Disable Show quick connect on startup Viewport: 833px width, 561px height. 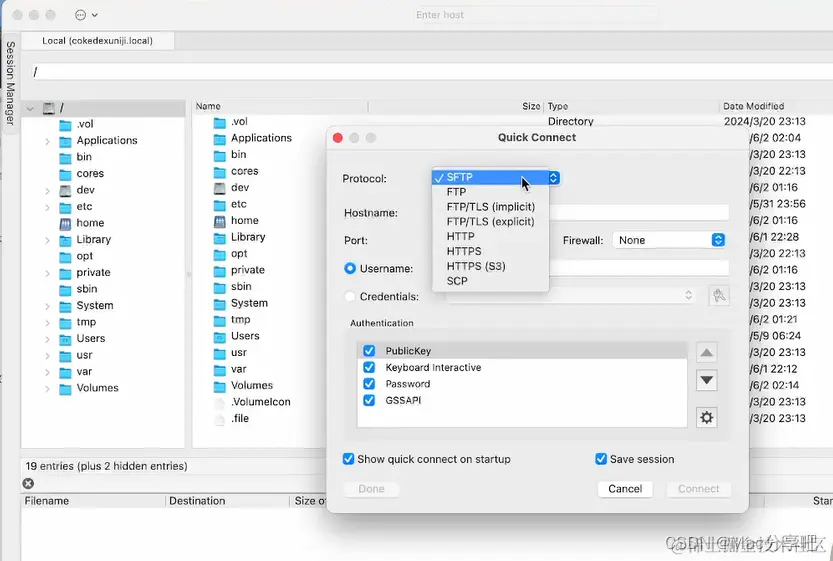(348, 459)
